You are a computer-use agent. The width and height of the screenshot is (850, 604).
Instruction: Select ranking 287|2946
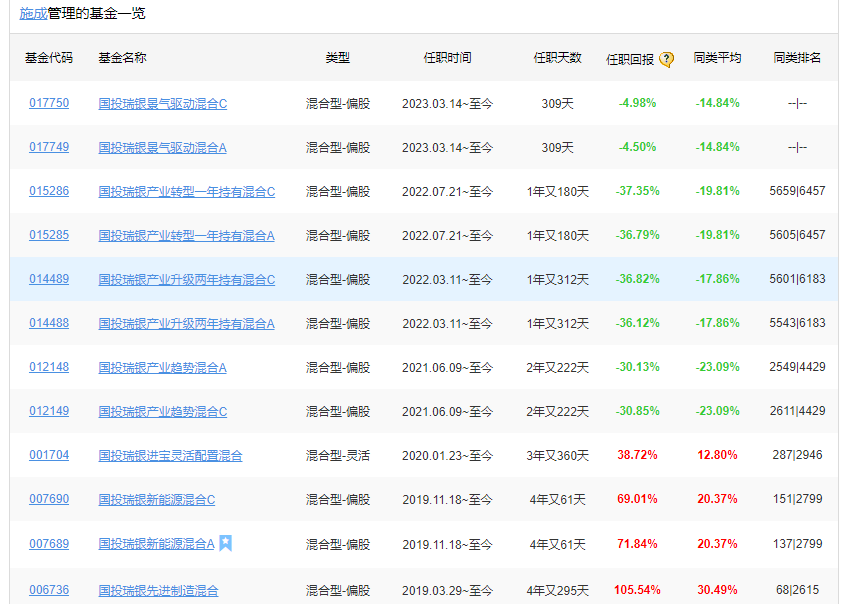[797, 455]
